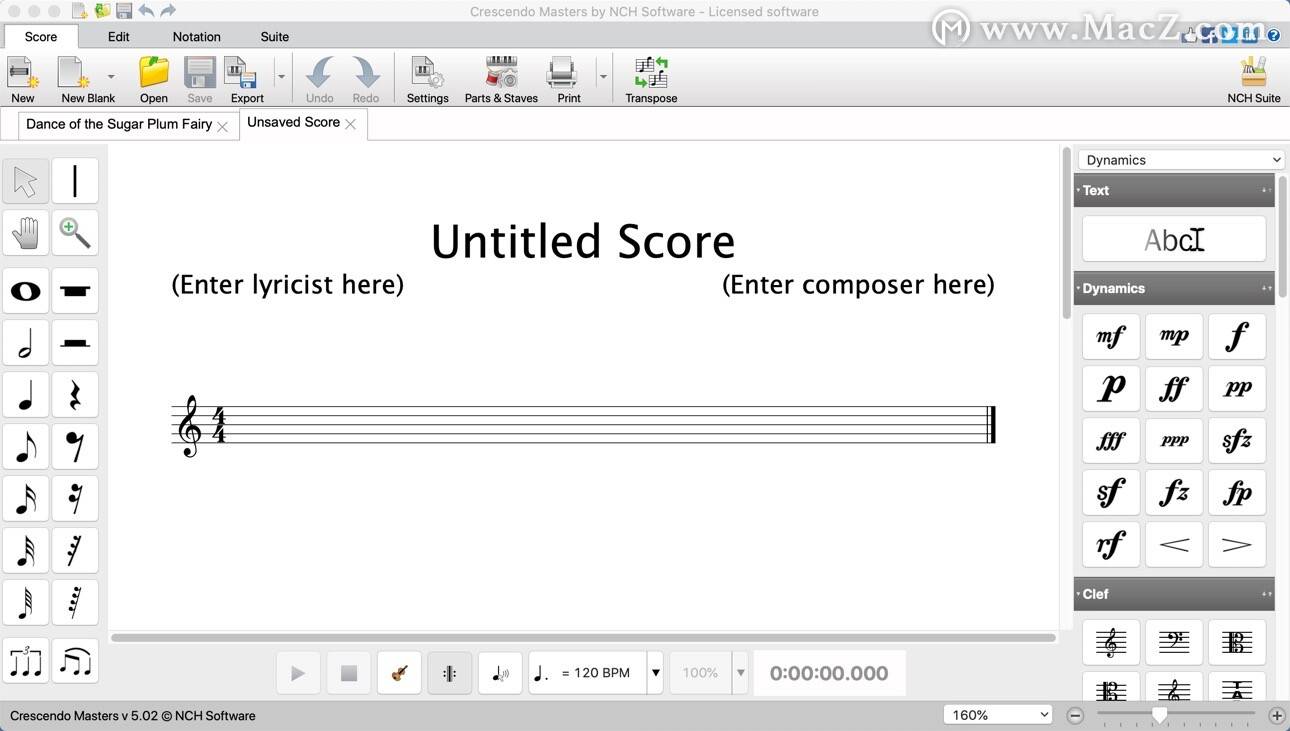The image size is (1290, 731).
Task: Select the sixteenth rest tool
Action: [75, 499]
